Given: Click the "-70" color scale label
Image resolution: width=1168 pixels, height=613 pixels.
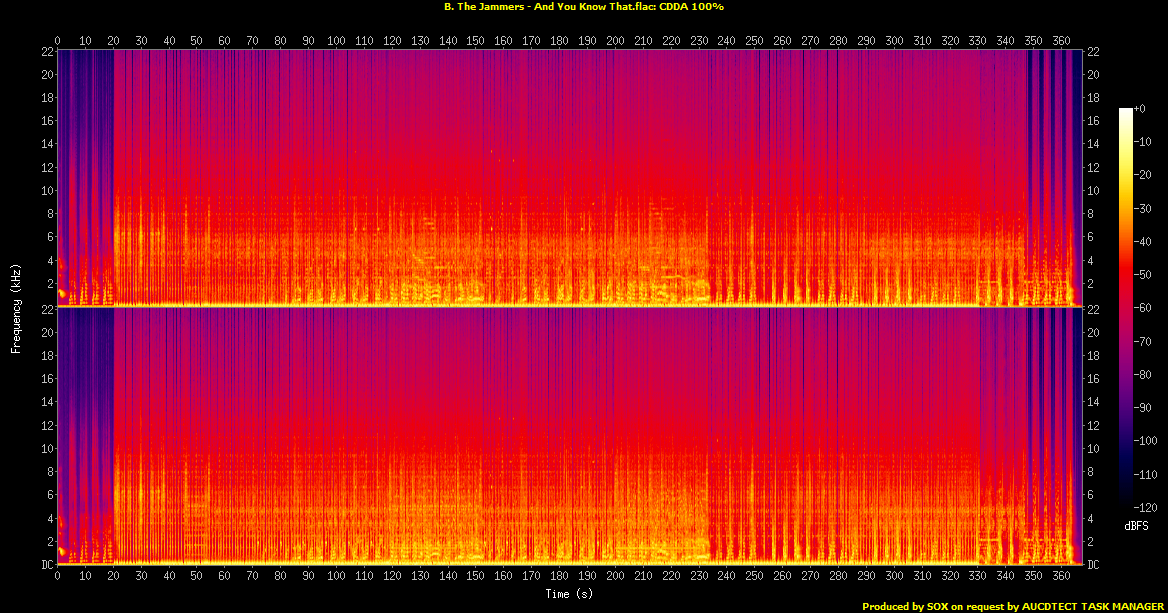Looking at the screenshot, I should click(x=1143, y=341).
